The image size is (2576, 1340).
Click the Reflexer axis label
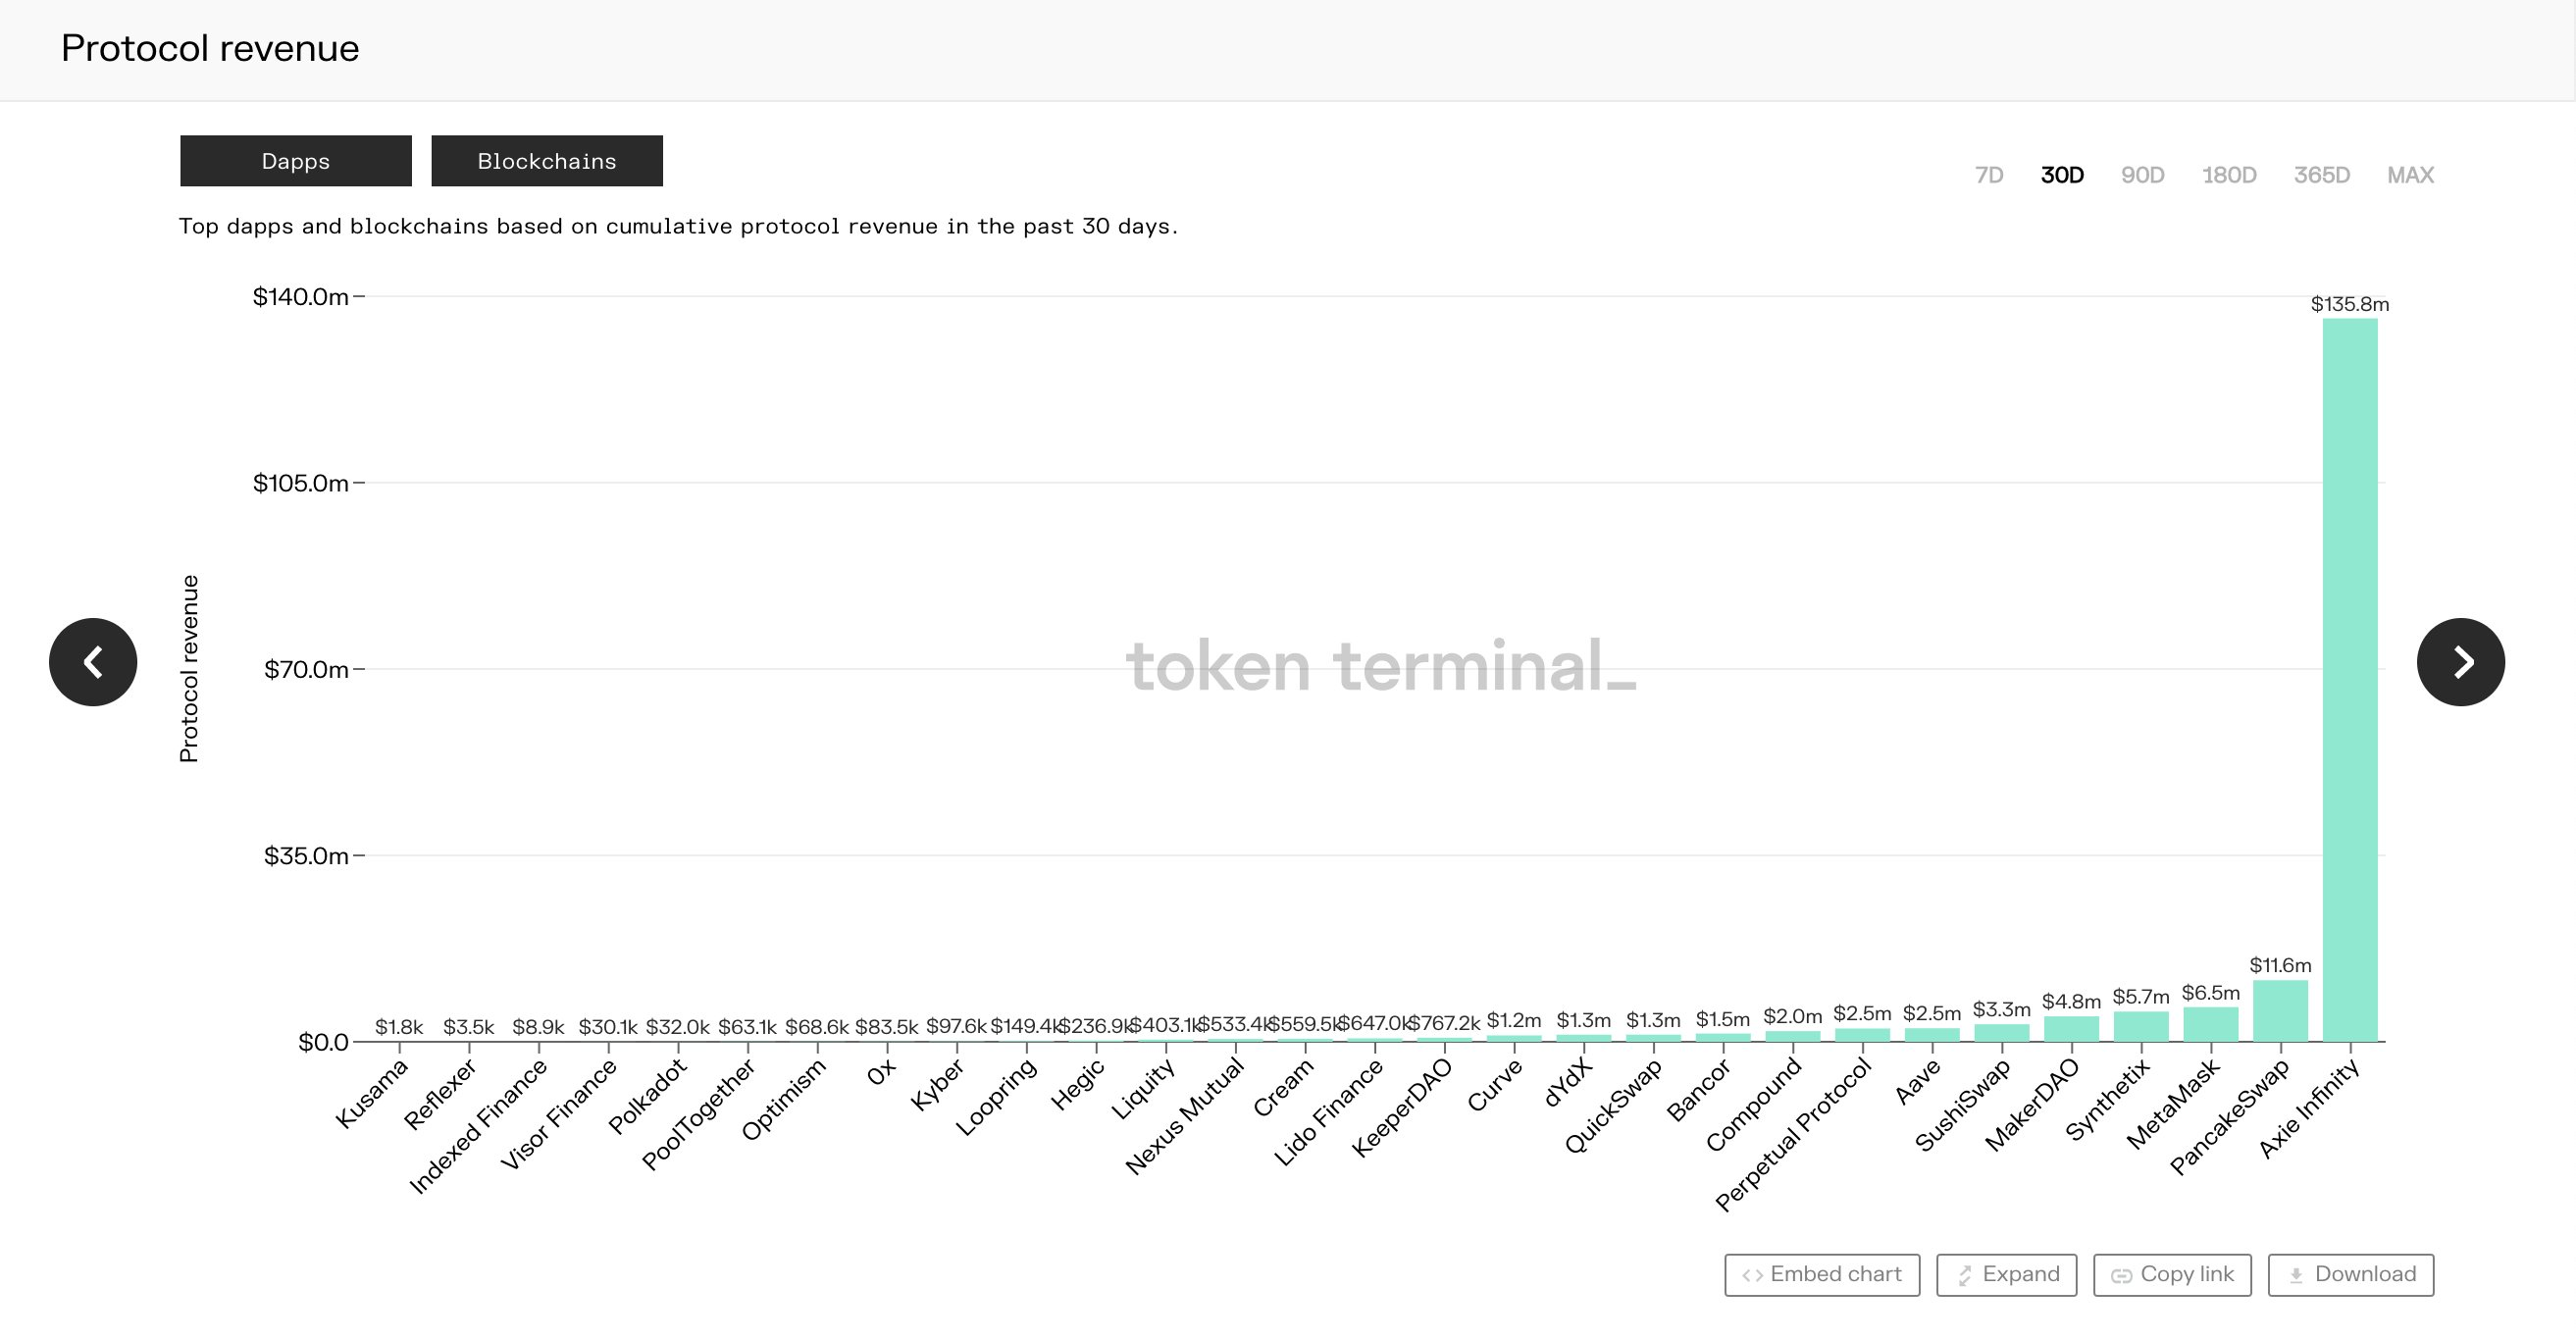coord(440,1095)
